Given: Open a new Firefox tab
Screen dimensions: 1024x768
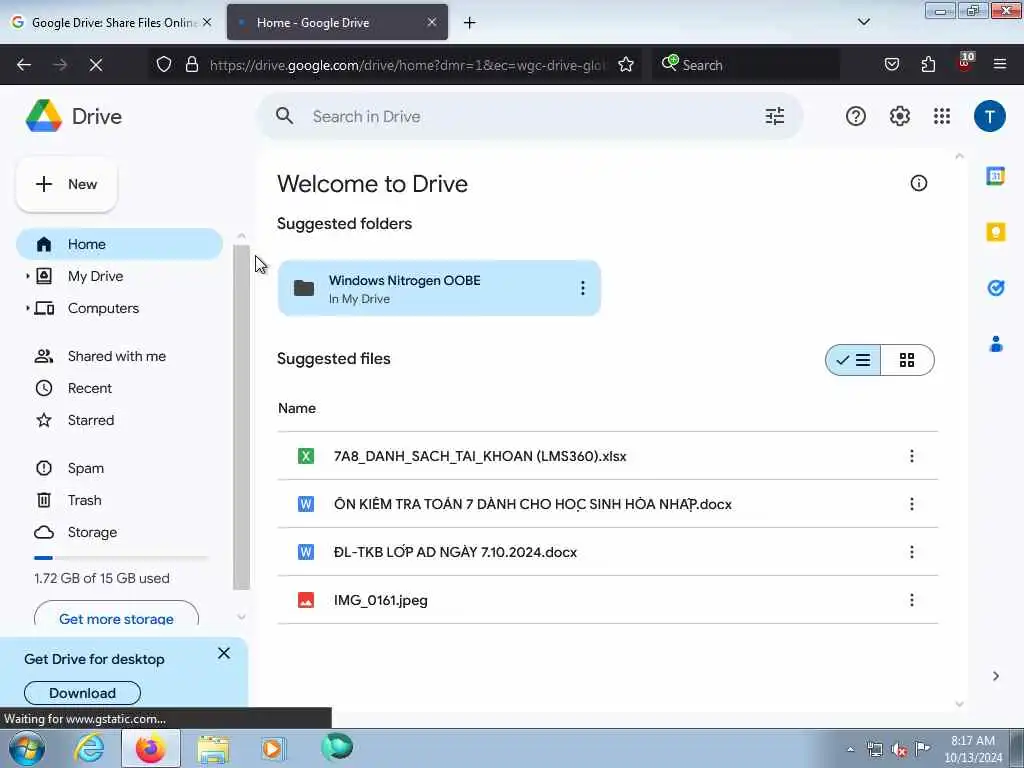Looking at the screenshot, I should (470, 23).
